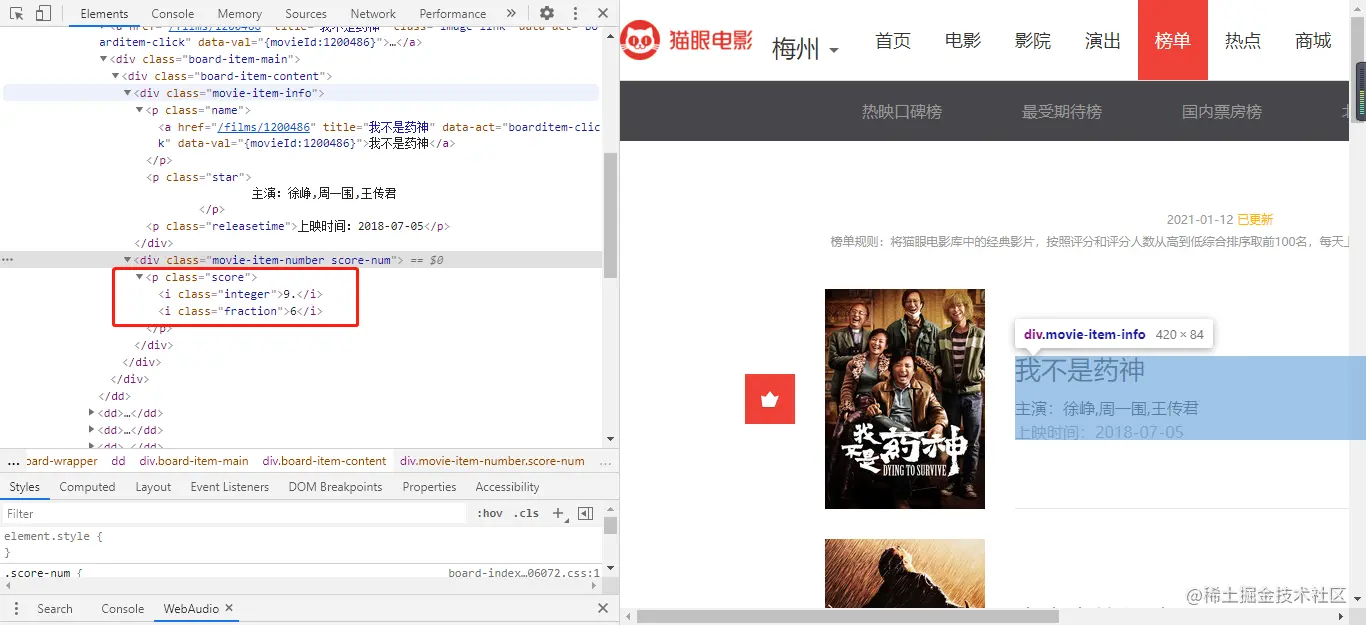Select the integer 9. DOM row
This screenshot has width=1366, height=625.
[240, 294]
